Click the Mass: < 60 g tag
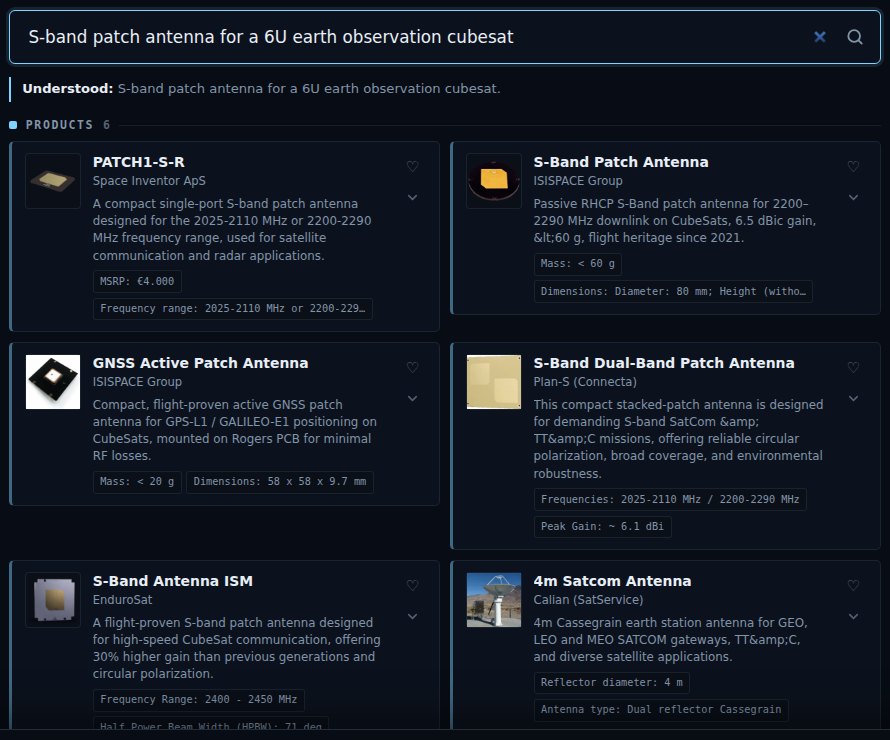Screen dimensions: 890x740 [x=578, y=264]
